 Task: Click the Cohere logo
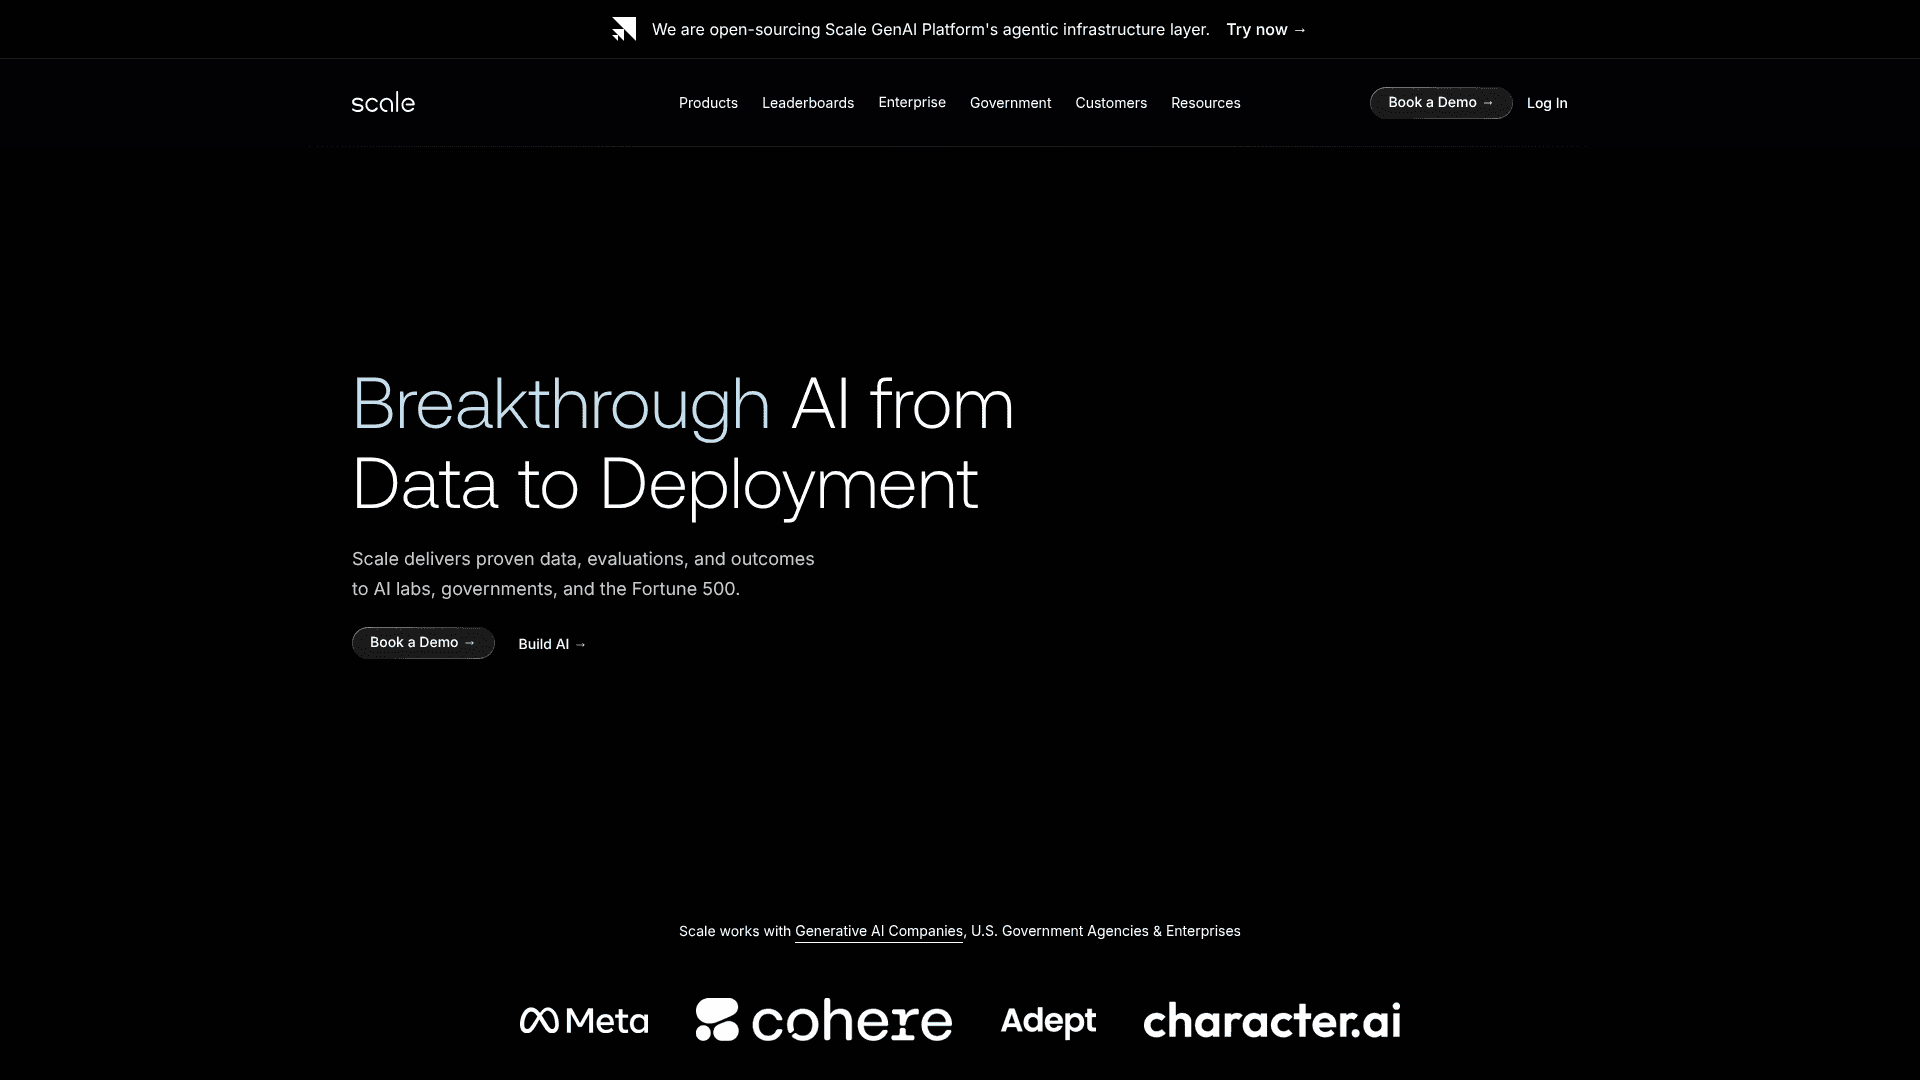click(824, 1020)
